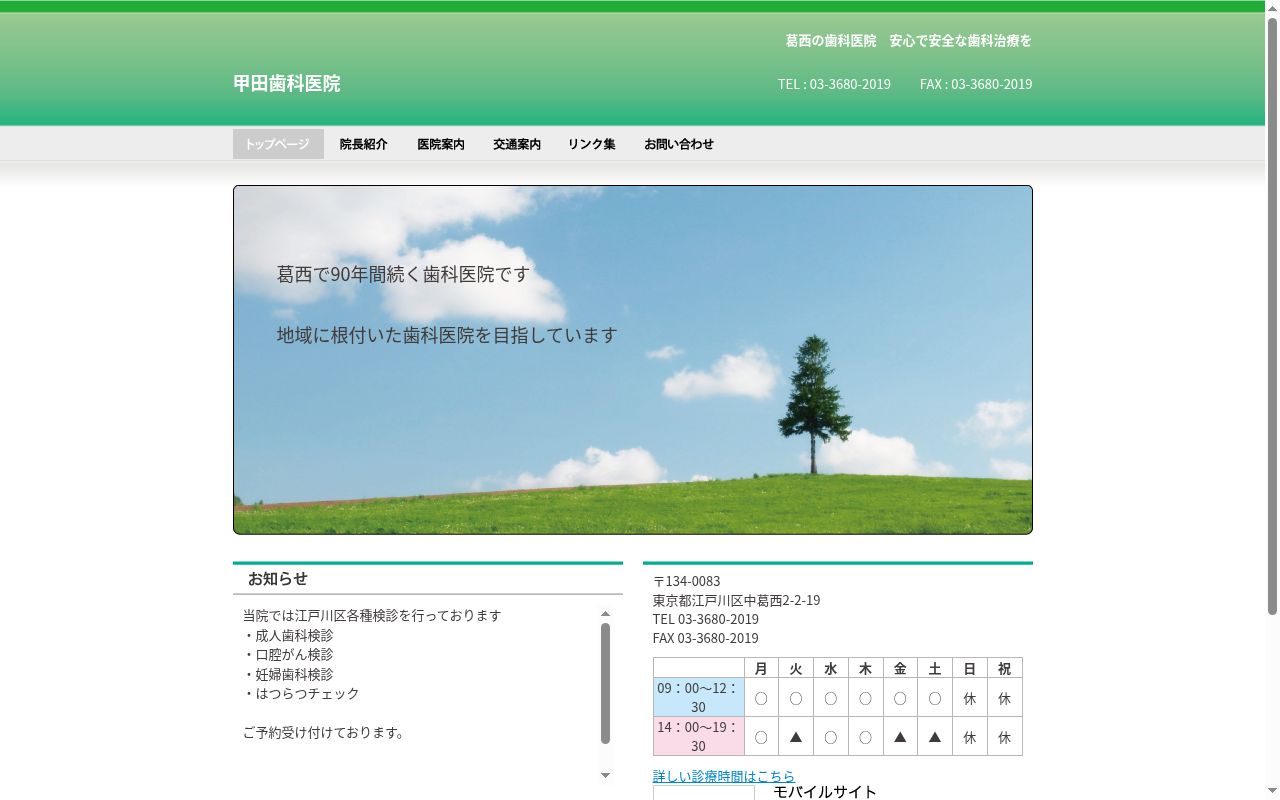Viewport: 1280px width, 800px height.
Task: Click the page's main vertical scrollbar thumb
Action: tap(1273, 315)
